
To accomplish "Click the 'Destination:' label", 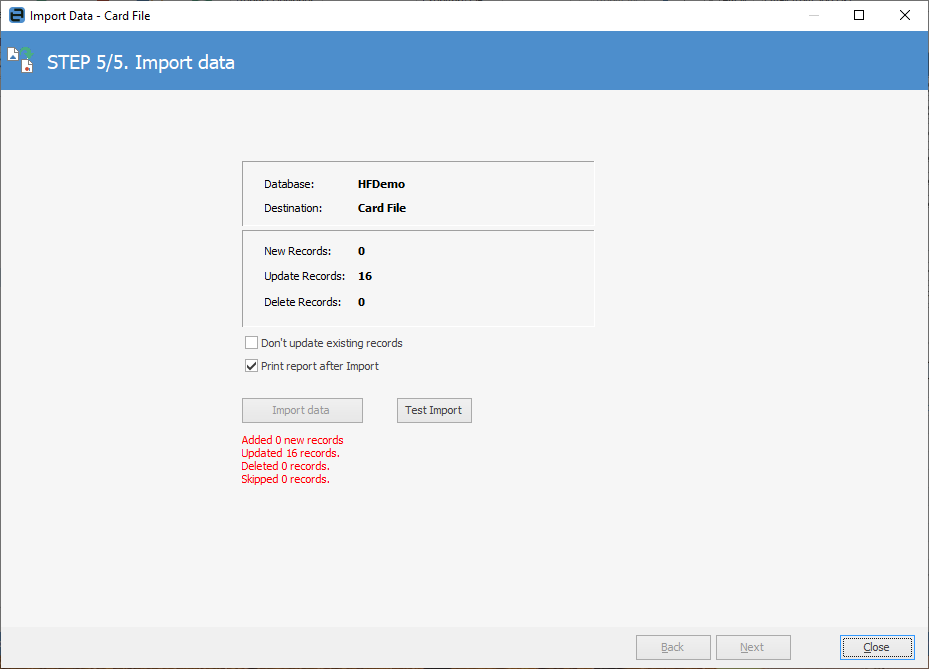I will pos(293,208).
